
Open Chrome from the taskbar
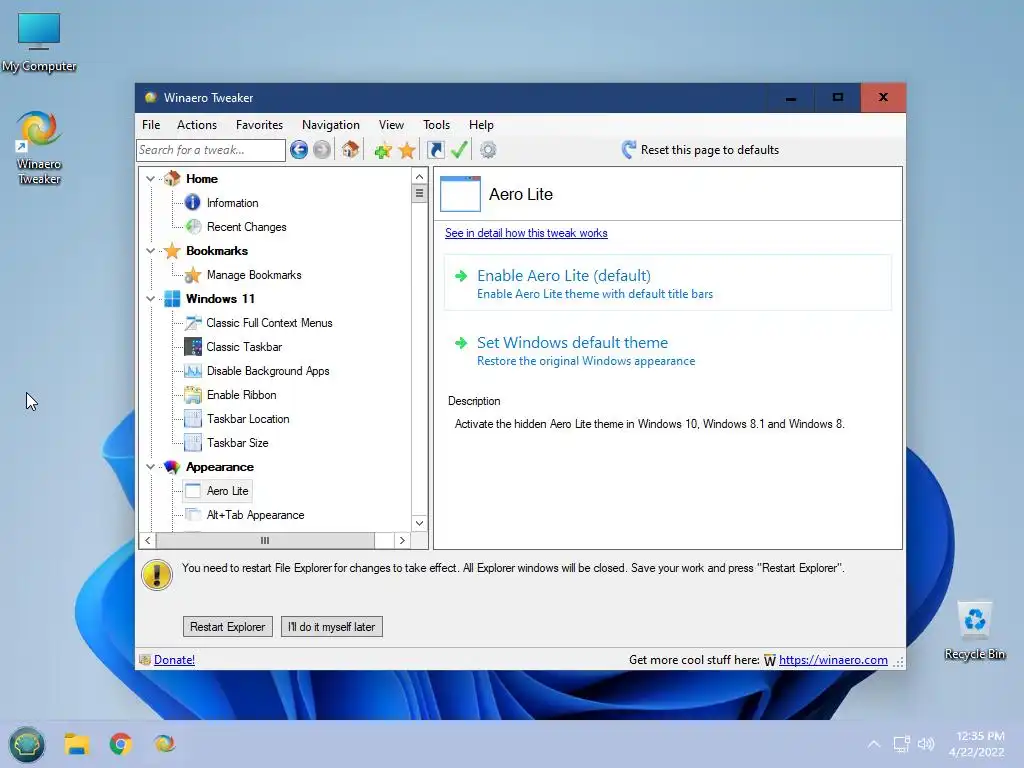click(120, 744)
